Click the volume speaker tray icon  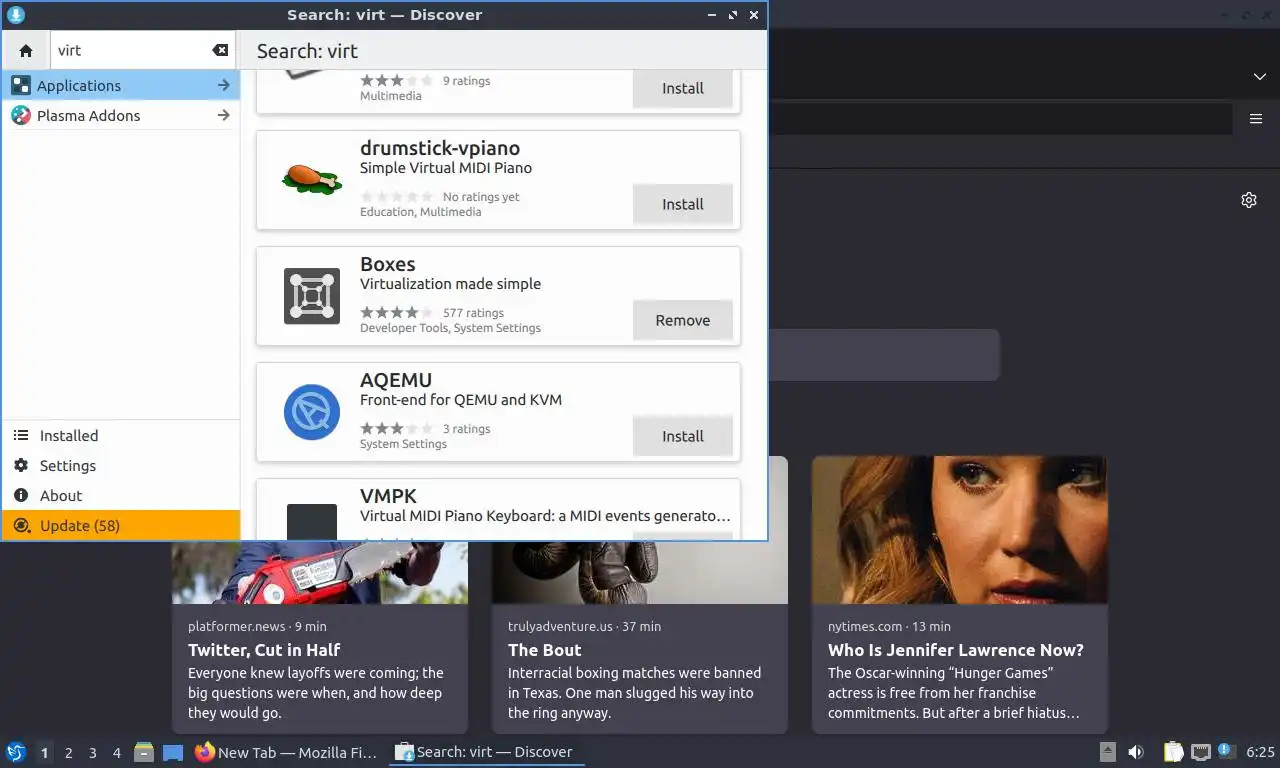coord(1136,752)
